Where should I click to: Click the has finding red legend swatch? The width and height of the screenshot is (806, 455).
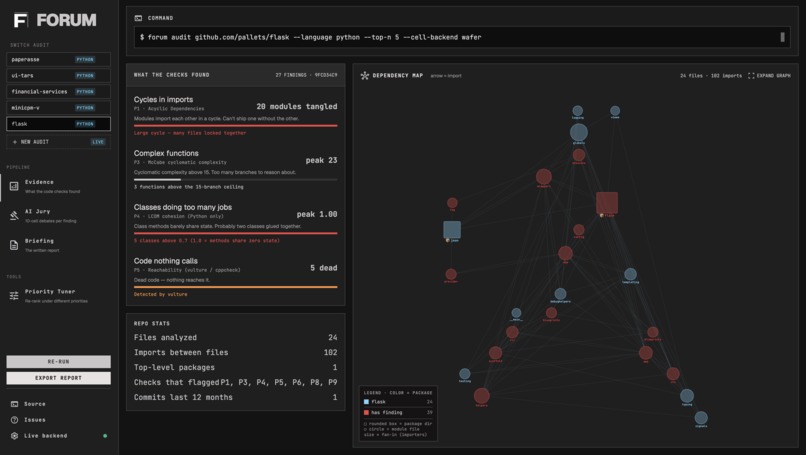tap(367, 412)
